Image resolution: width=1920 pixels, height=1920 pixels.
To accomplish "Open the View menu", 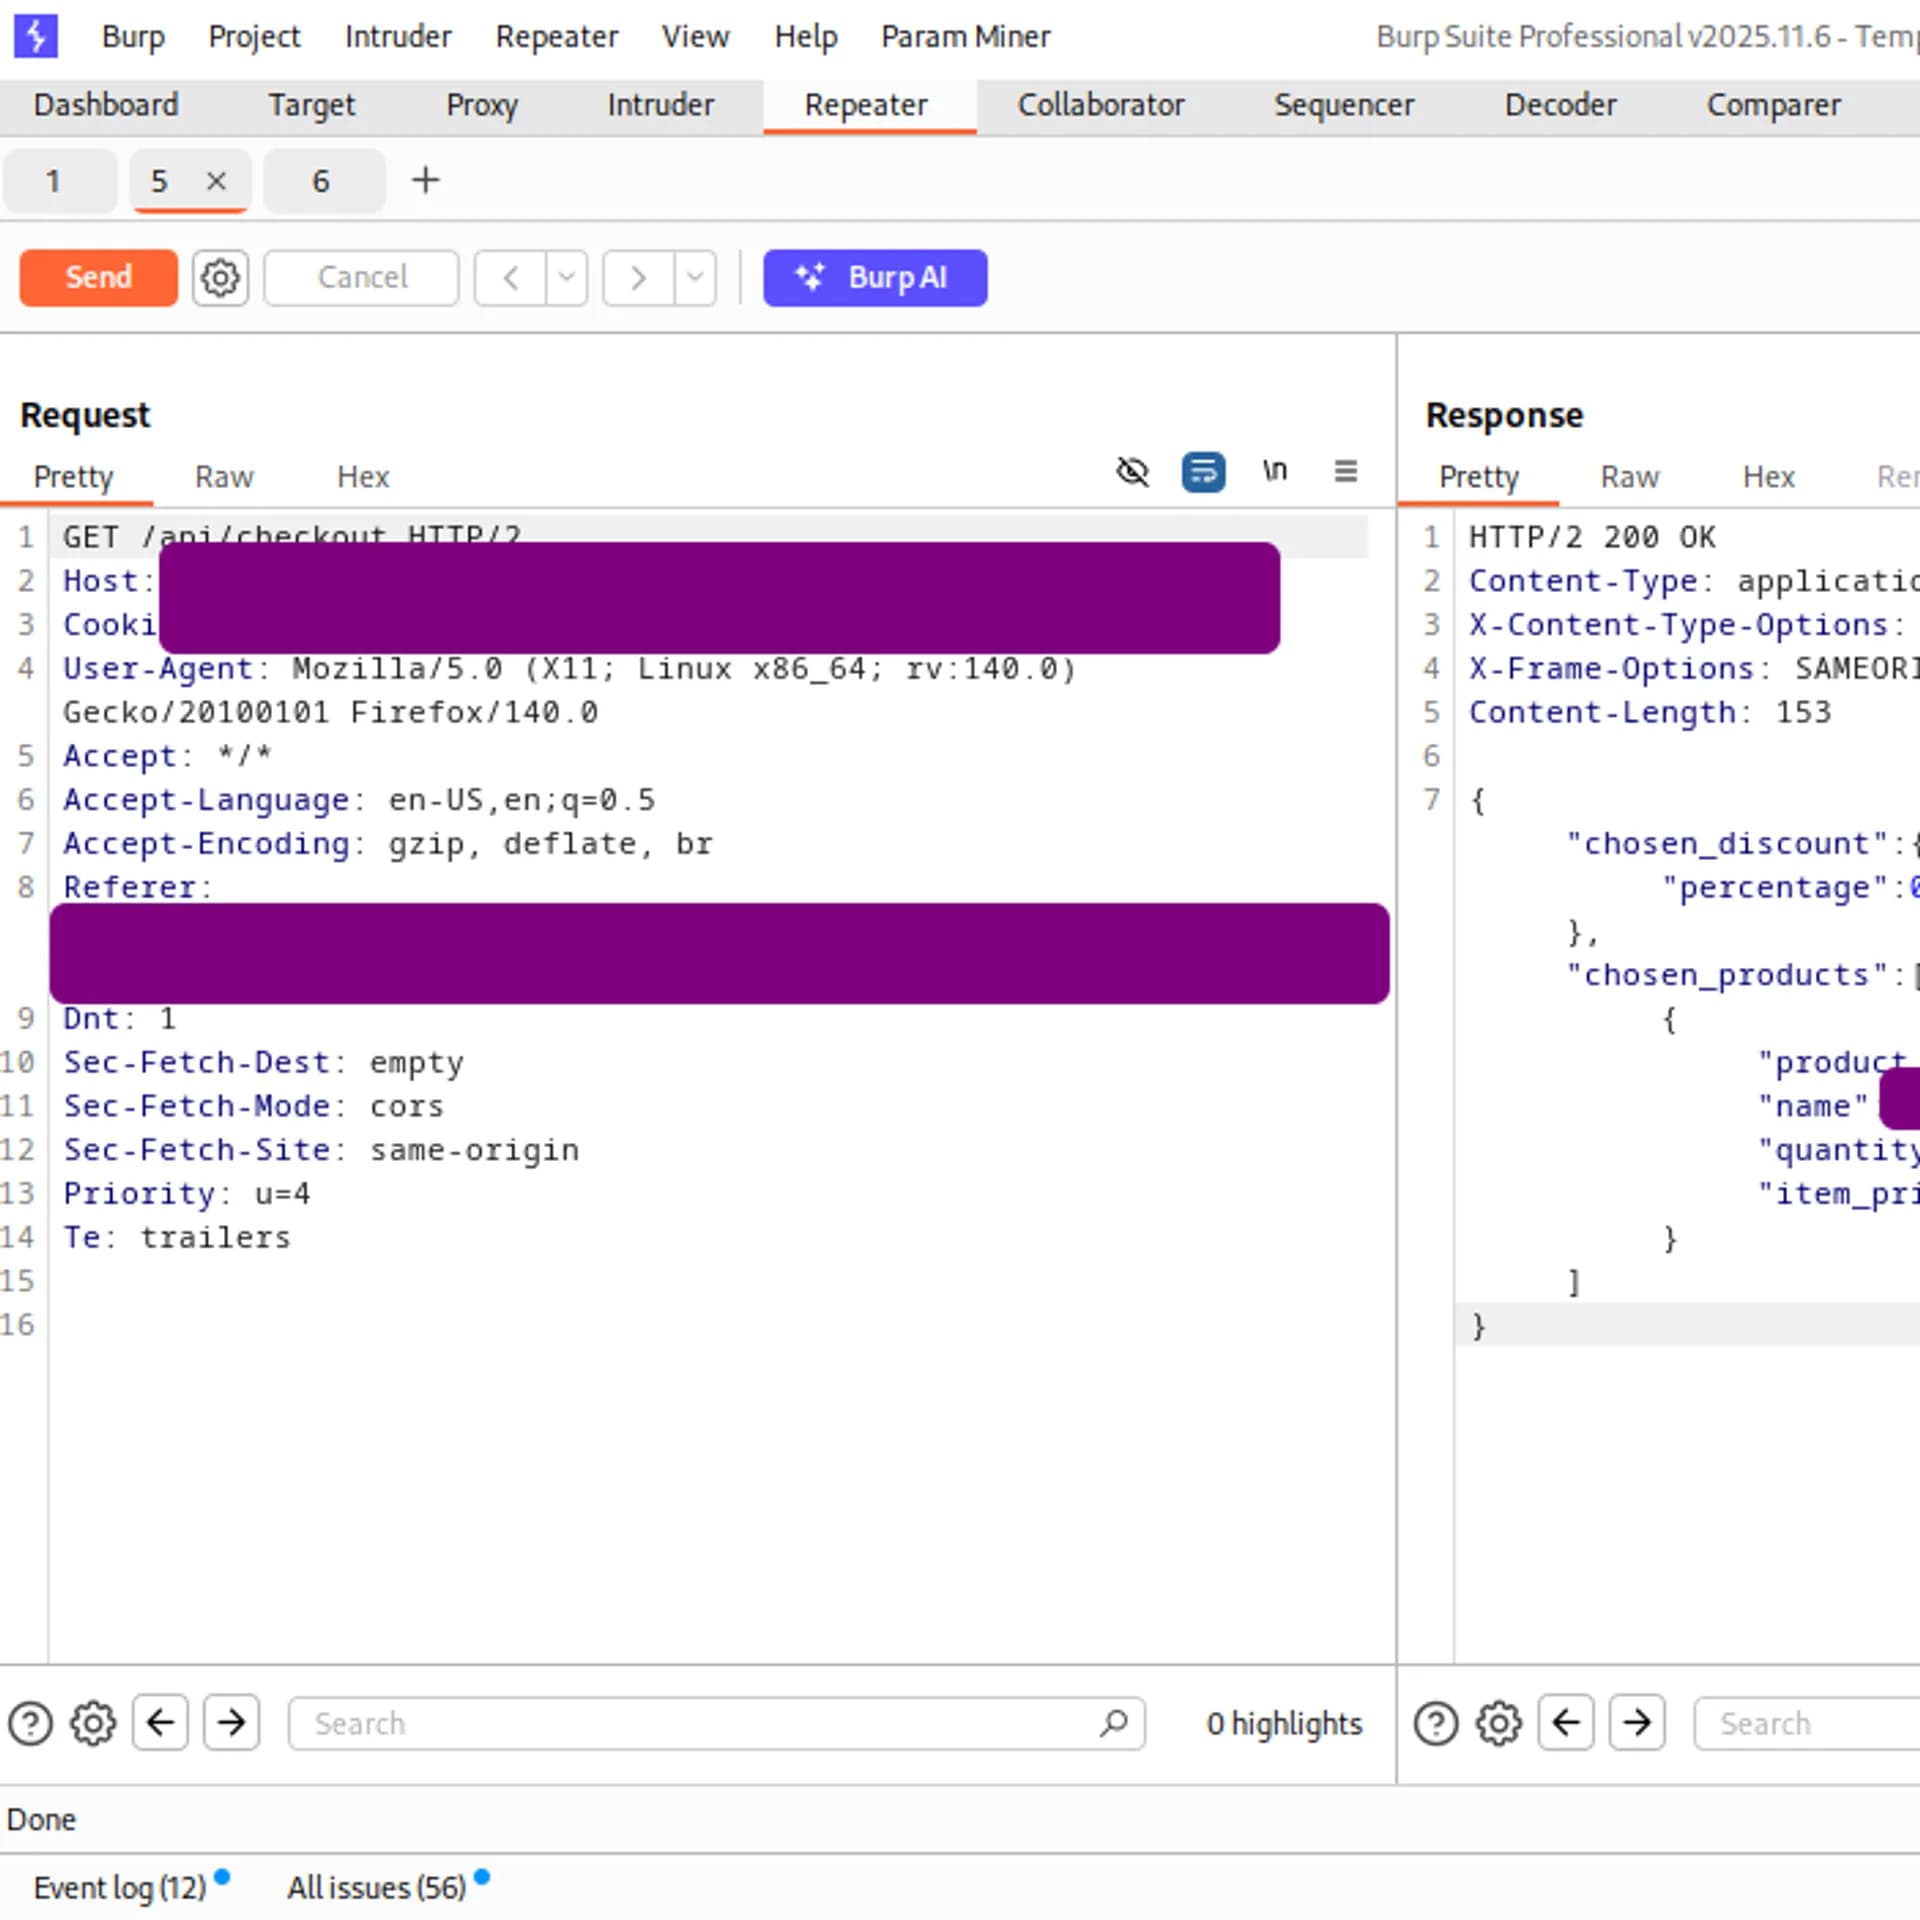I will 695,37.
